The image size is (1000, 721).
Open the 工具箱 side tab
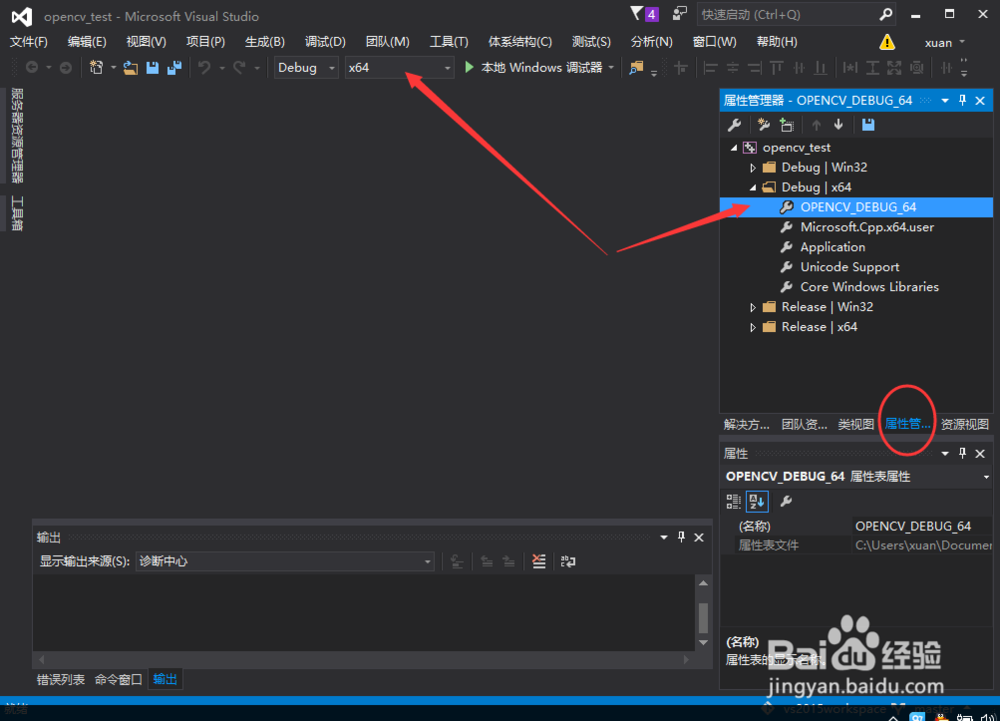click(17, 213)
